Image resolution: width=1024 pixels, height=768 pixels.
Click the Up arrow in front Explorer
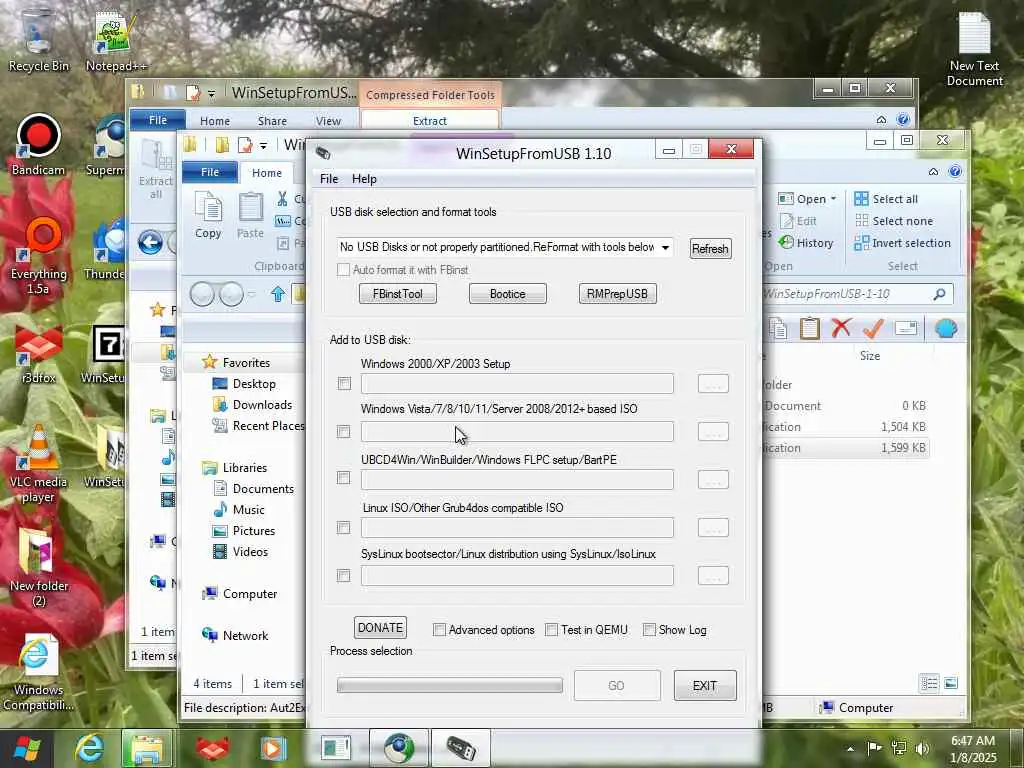click(278, 294)
